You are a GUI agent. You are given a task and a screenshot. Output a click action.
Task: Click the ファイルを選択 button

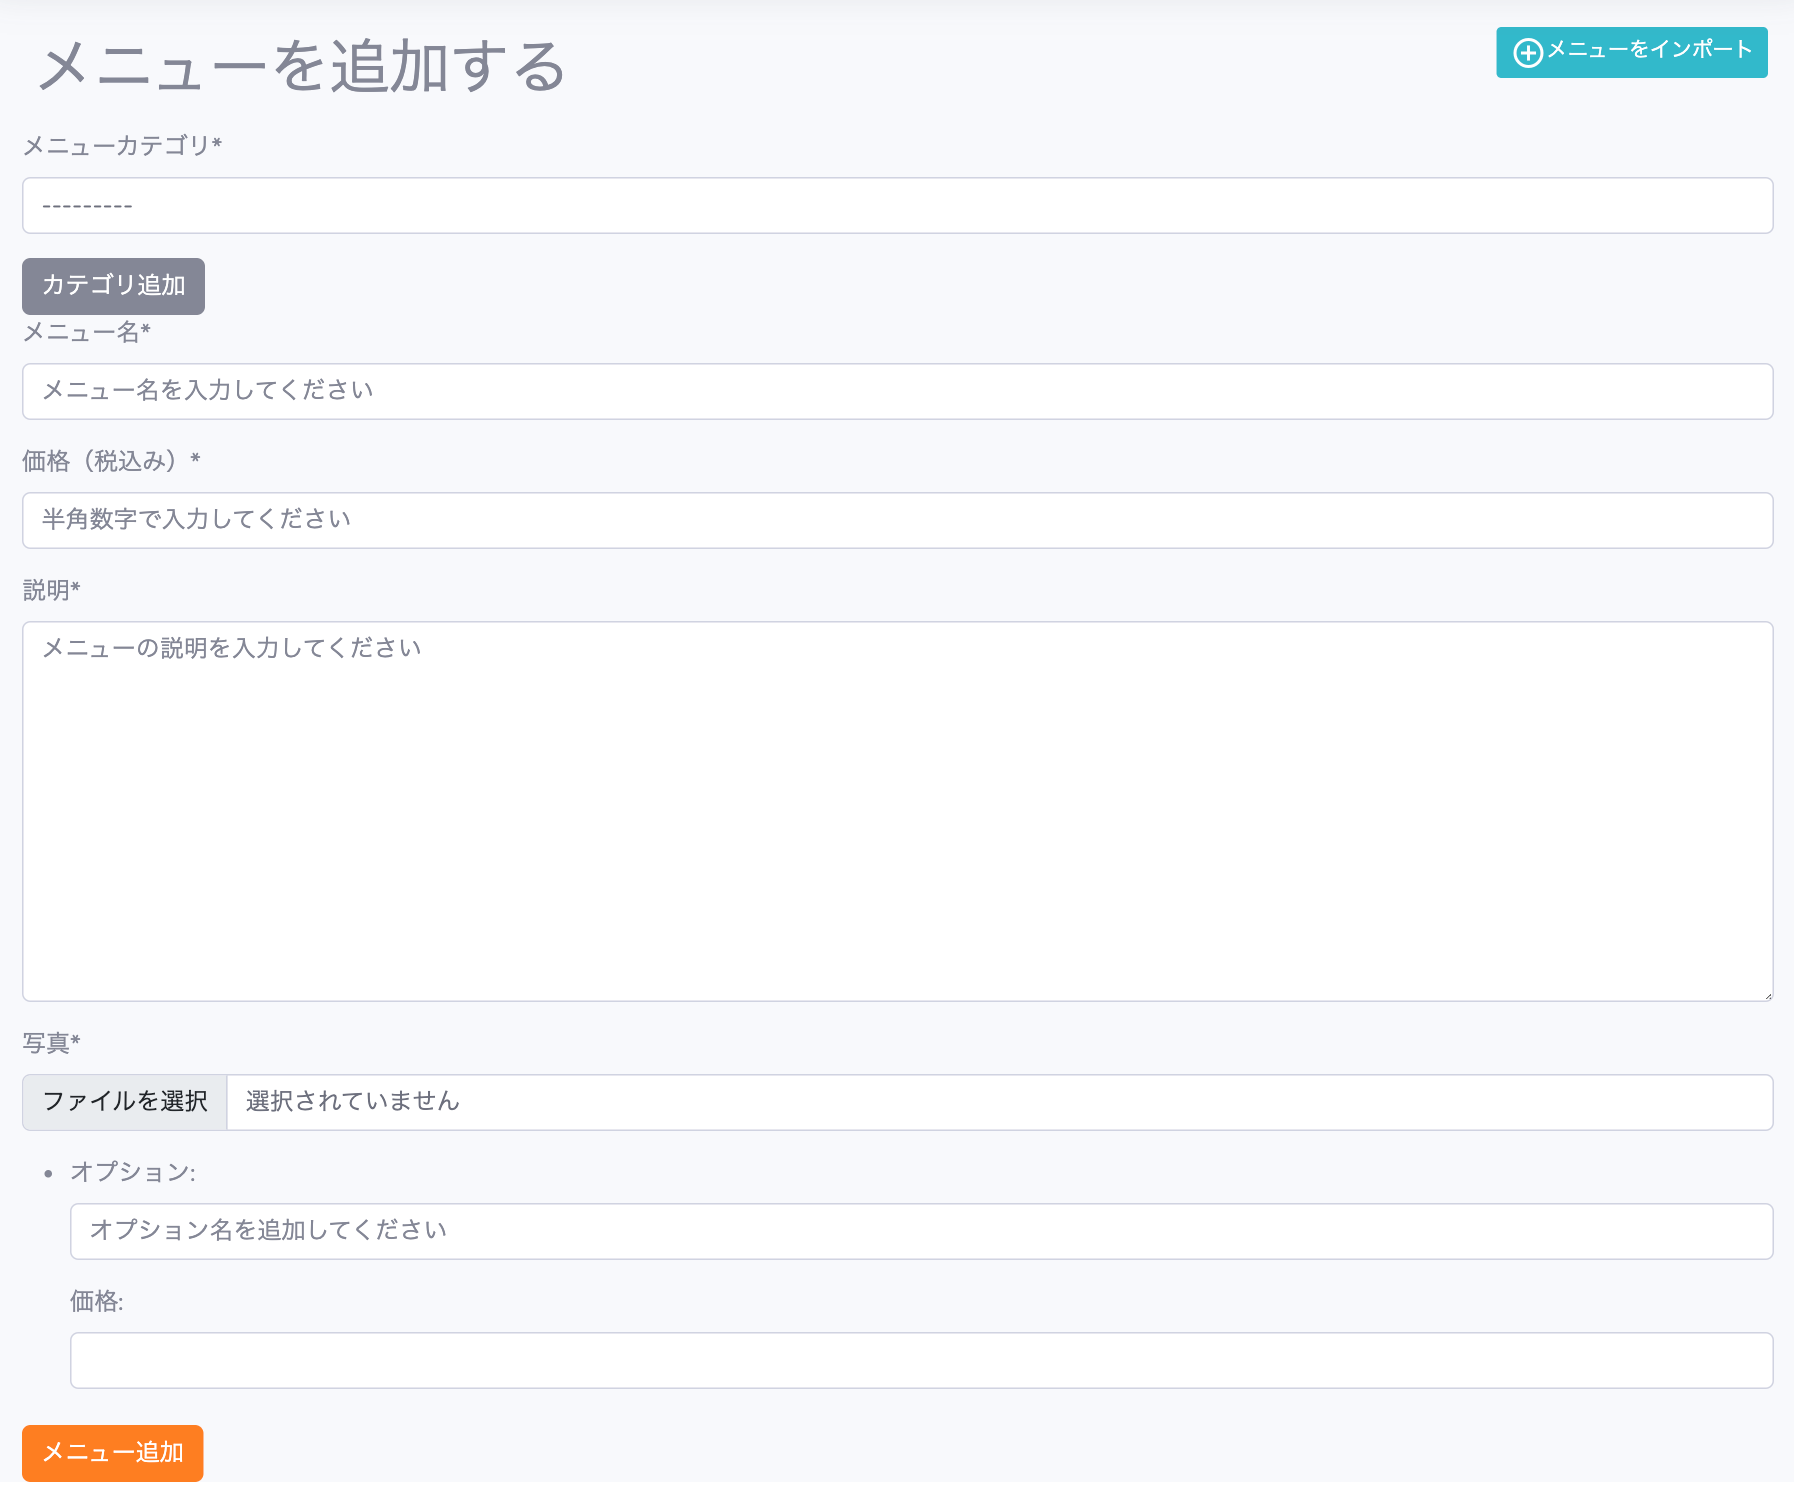125,1102
